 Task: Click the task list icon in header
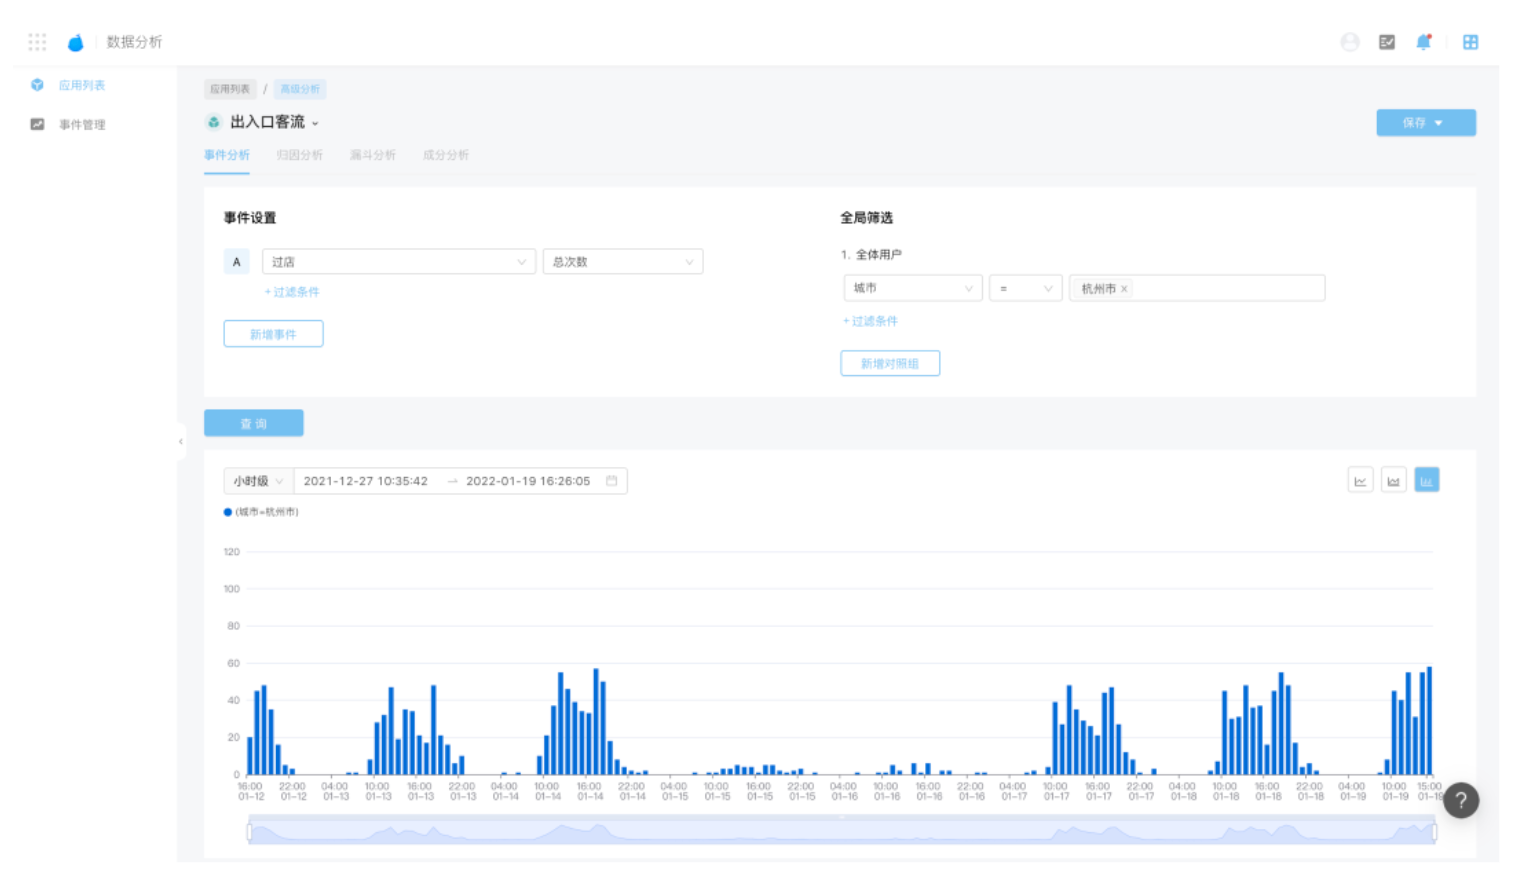1387,42
